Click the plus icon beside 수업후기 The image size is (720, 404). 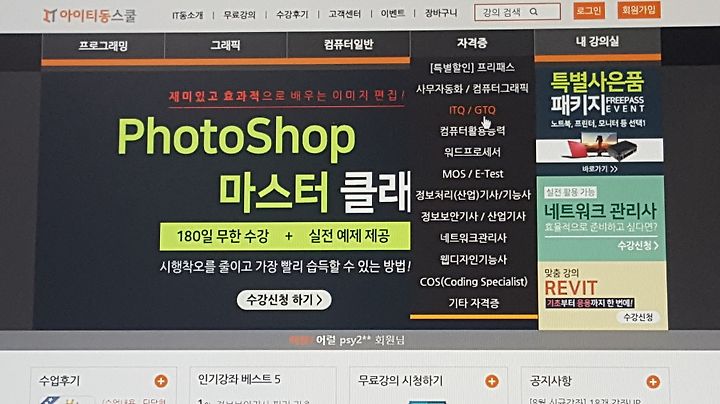click(x=161, y=381)
